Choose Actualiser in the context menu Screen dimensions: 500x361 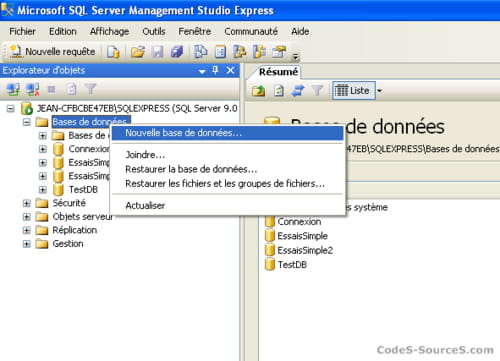pos(227,206)
